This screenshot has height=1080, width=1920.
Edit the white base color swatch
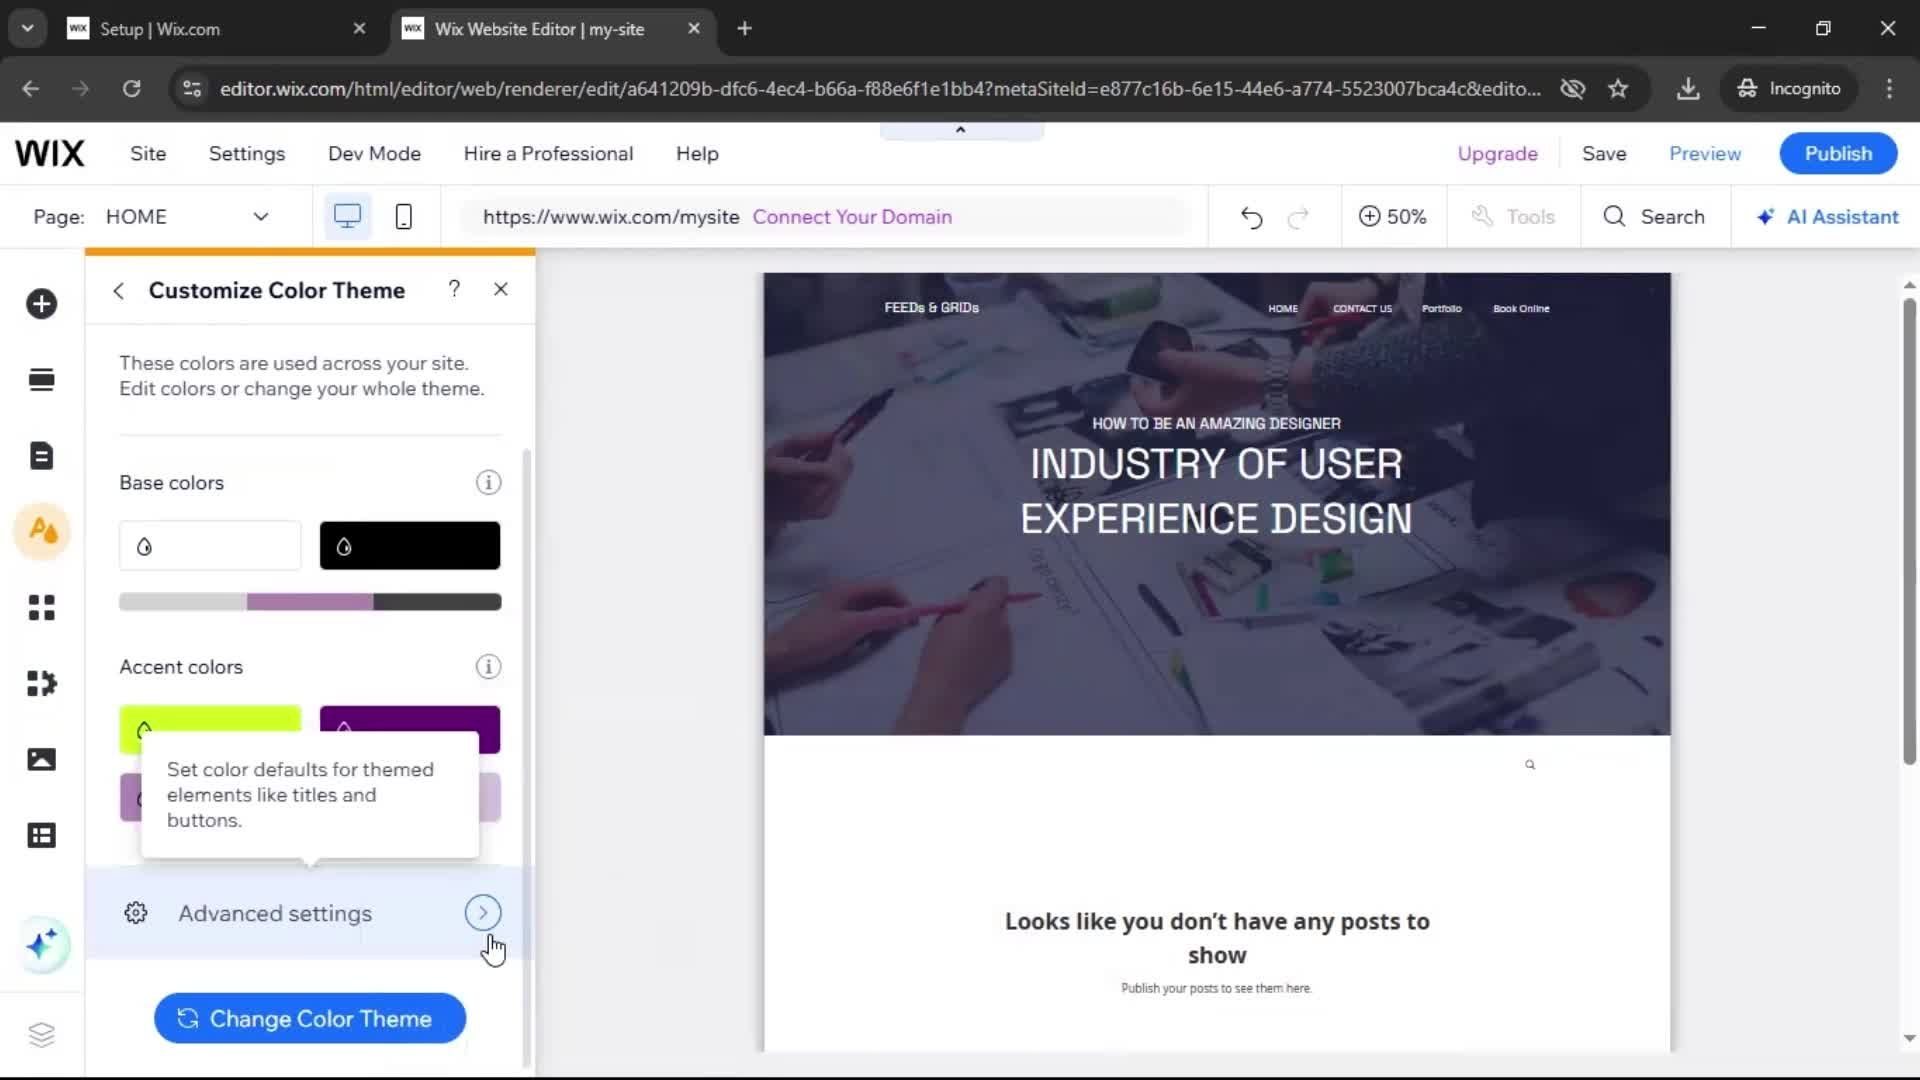pyautogui.click(x=210, y=546)
